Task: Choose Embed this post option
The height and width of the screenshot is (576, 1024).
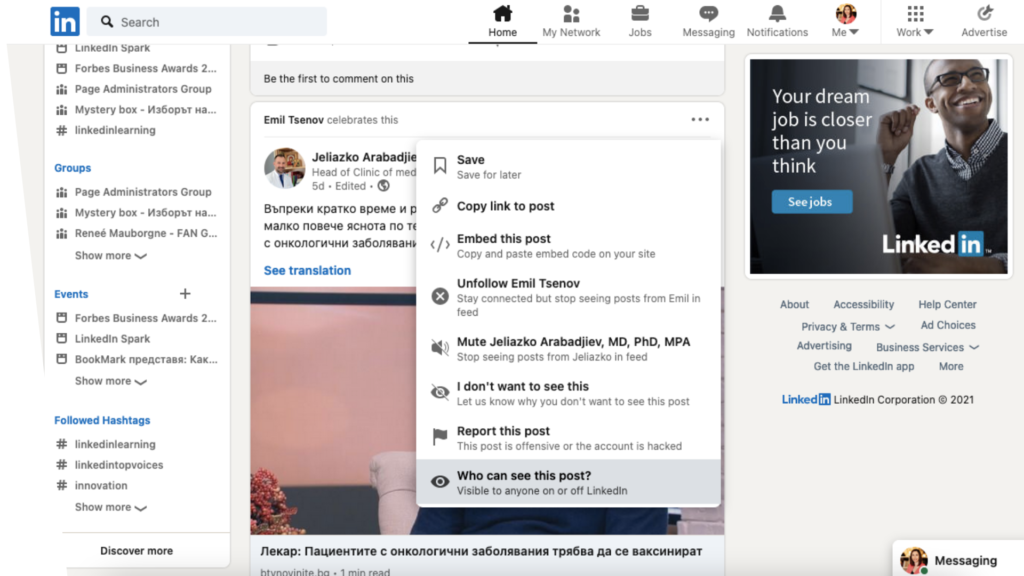Action: point(568,246)
